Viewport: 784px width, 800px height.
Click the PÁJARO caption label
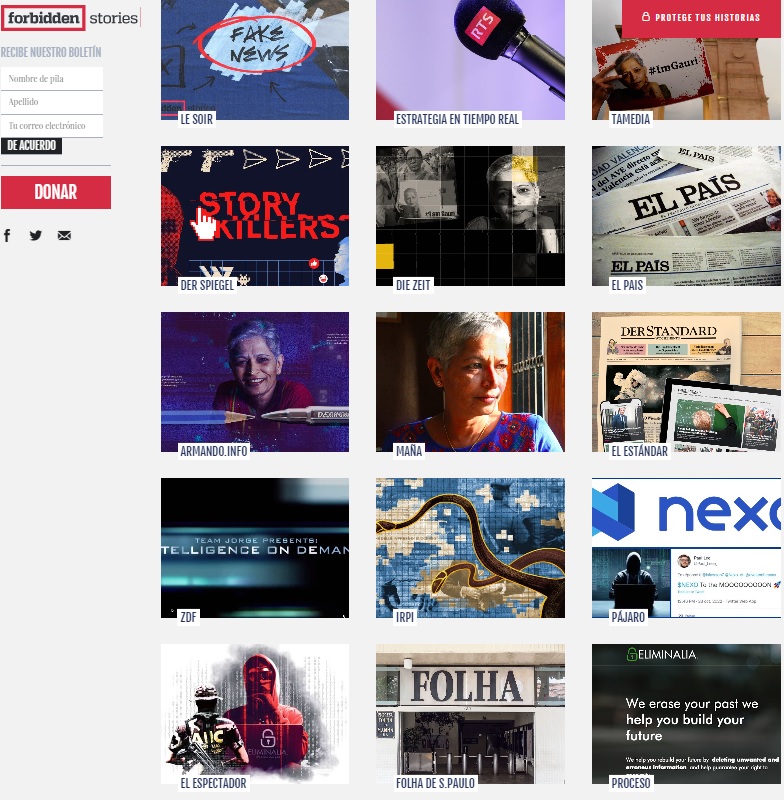click(628, 617)
